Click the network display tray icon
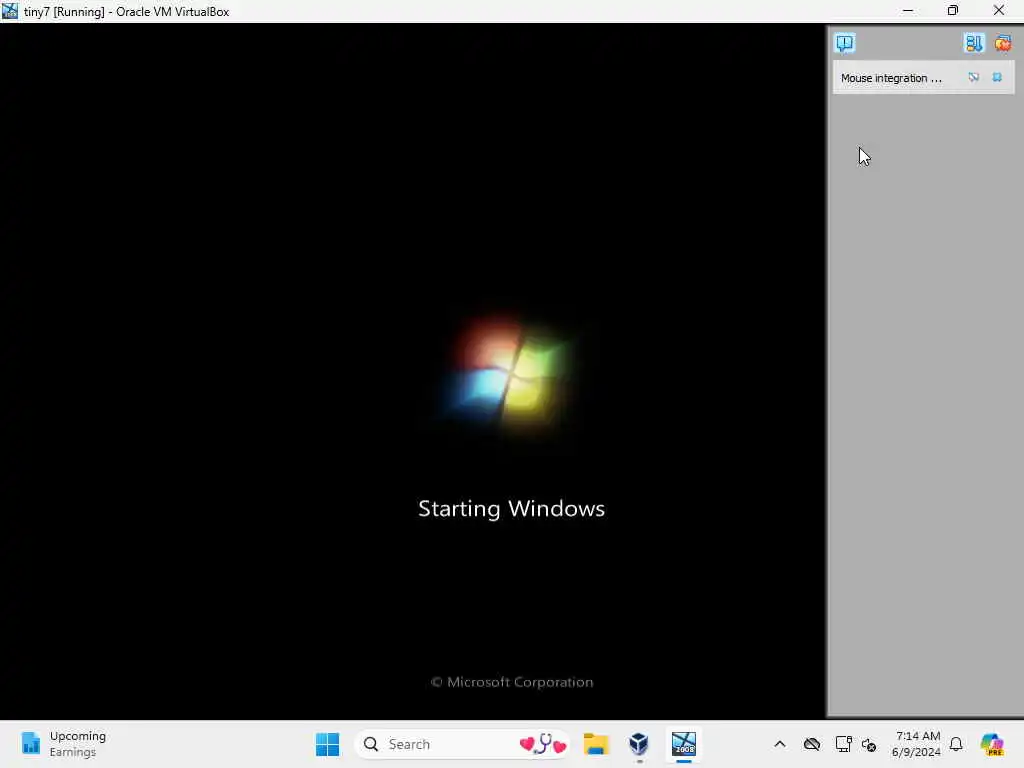Screen dimensions: 1024x768 [843, 744]
